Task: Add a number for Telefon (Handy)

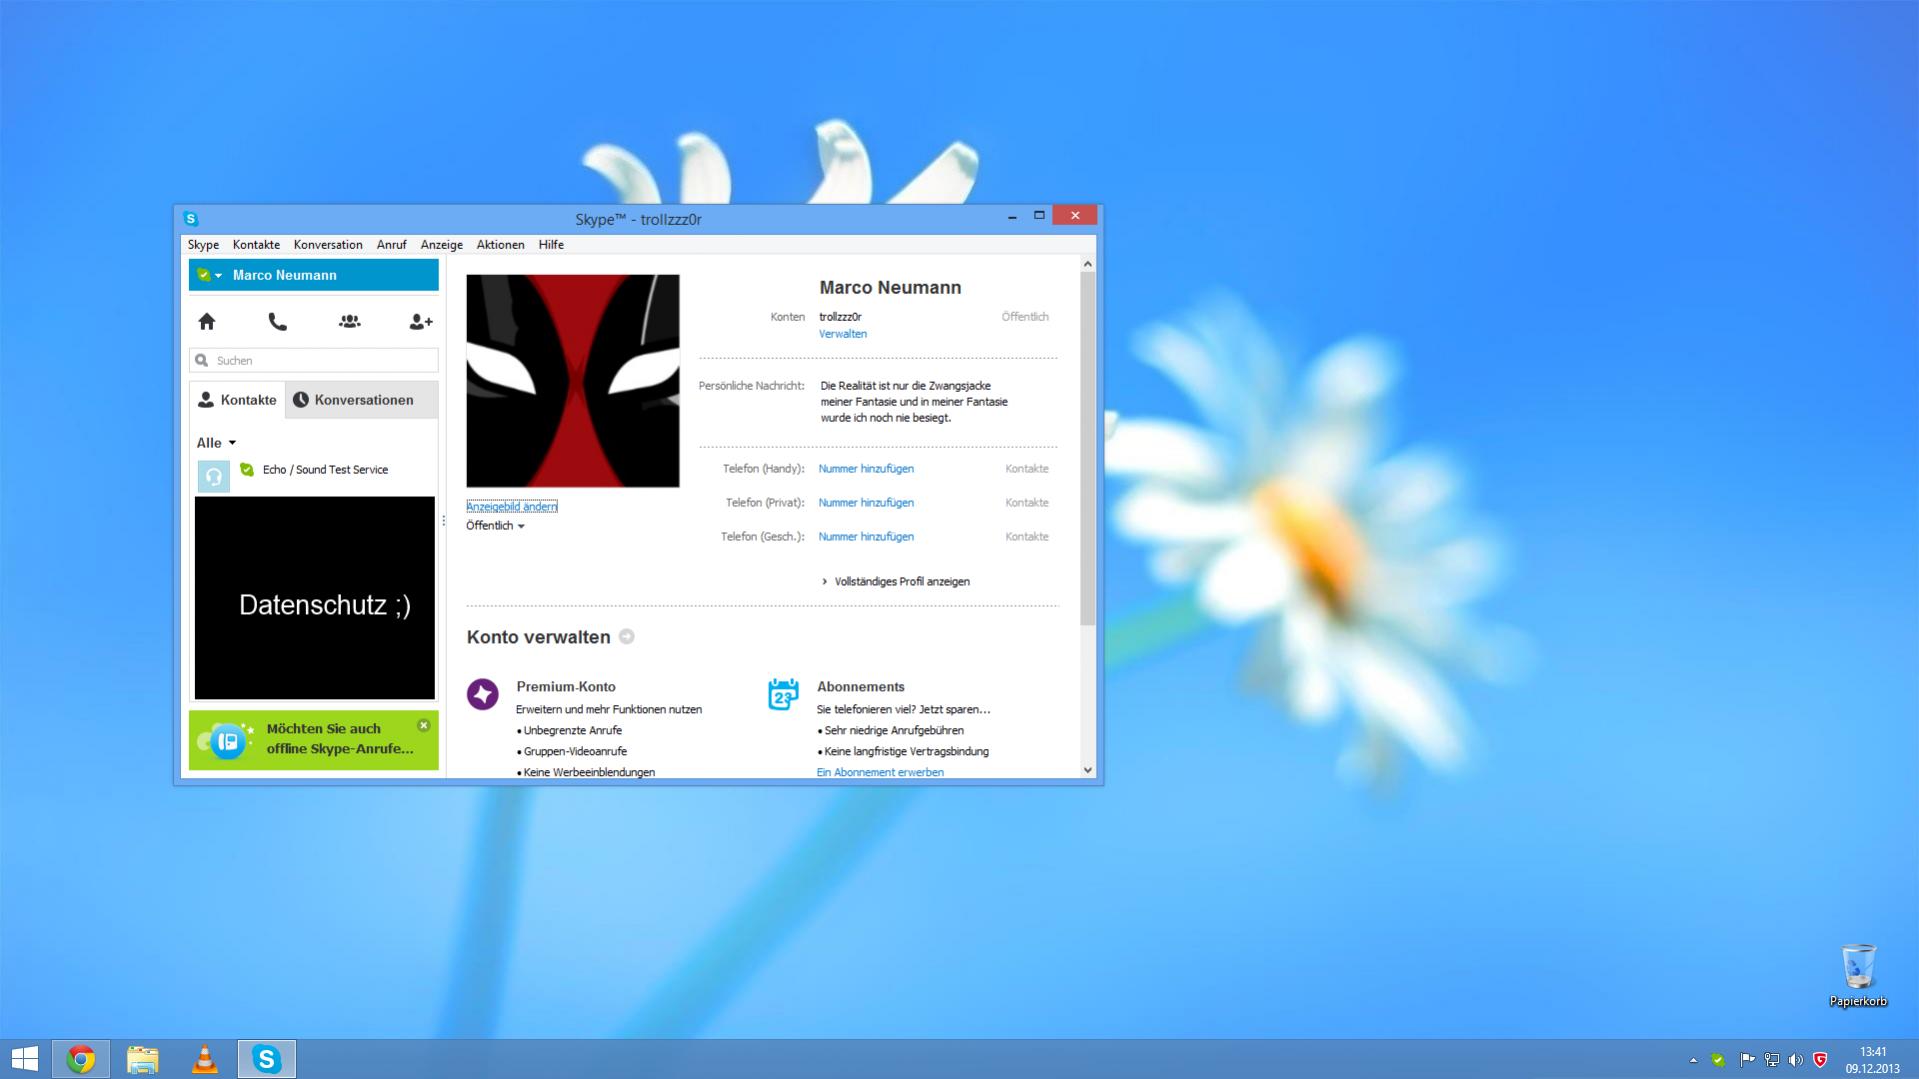Action: pos(866,468)
